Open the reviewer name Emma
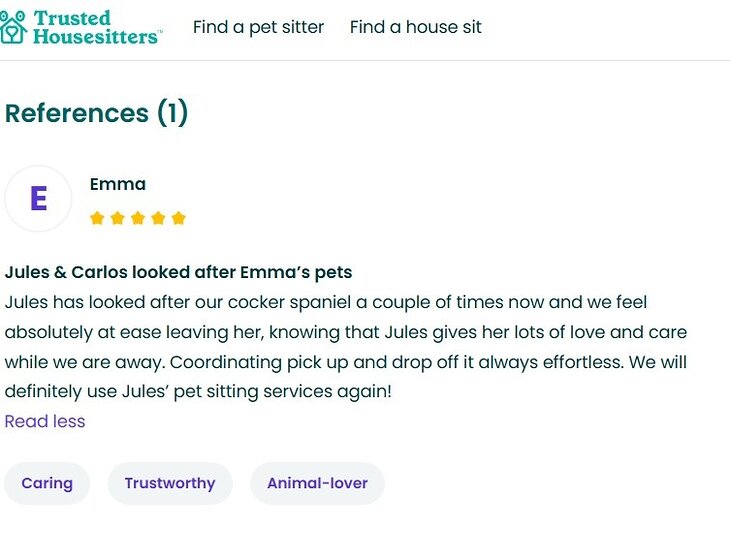 [x=118, y=184]
